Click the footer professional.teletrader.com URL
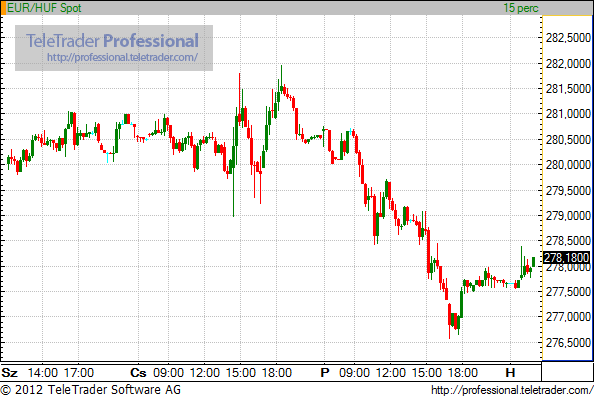Image resolution: width=594 pixels, height=399 pixels. (512, 390)
